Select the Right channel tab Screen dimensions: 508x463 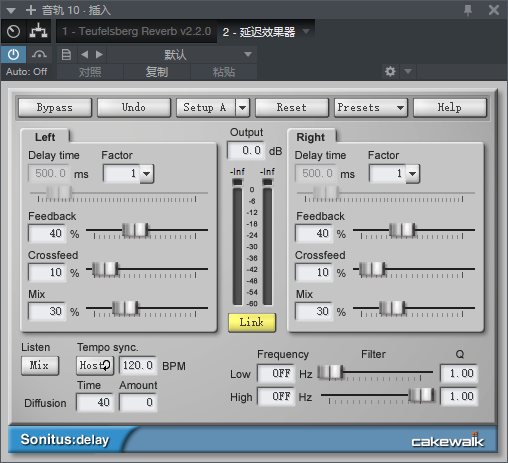coord(311,137)
